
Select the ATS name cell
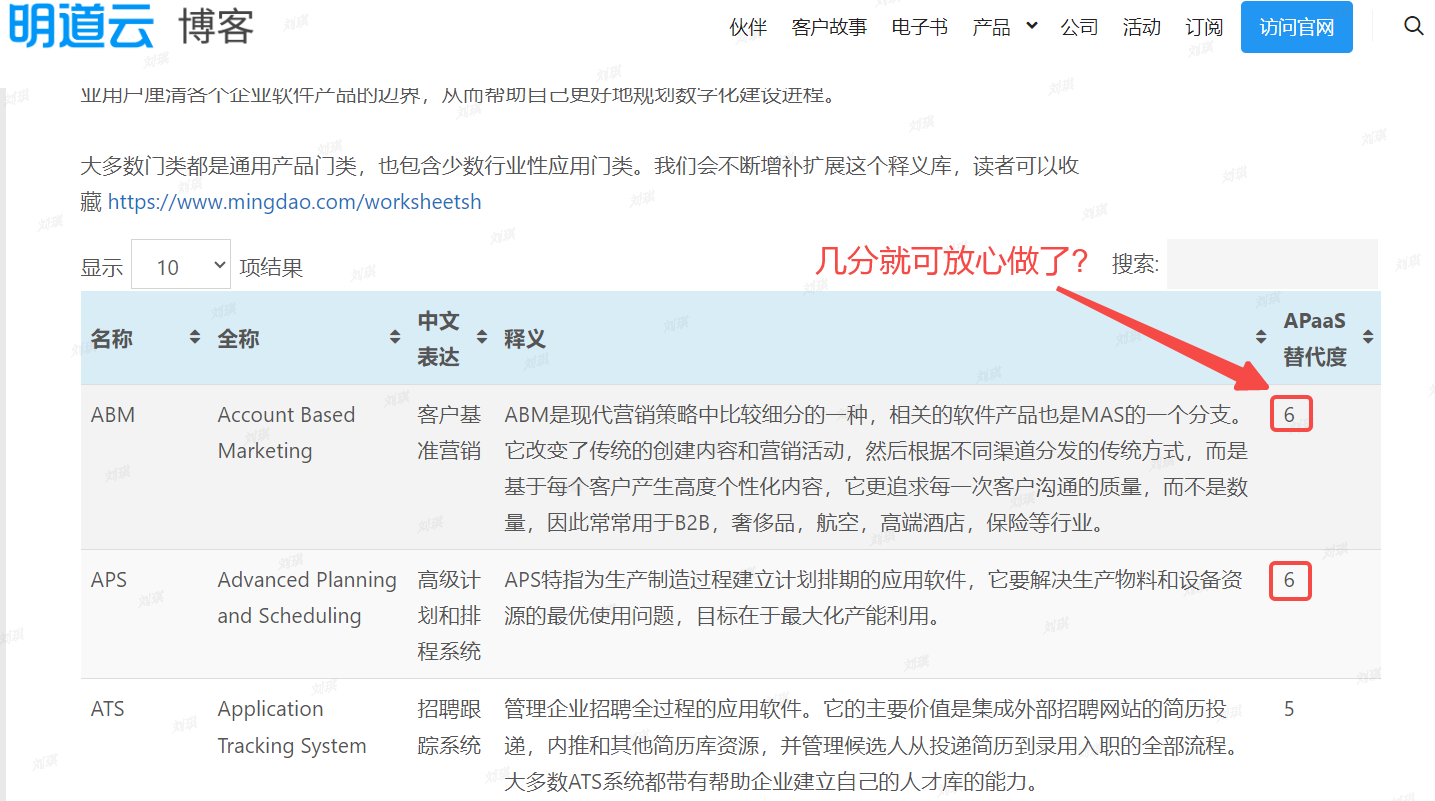(x=107, y=708)
